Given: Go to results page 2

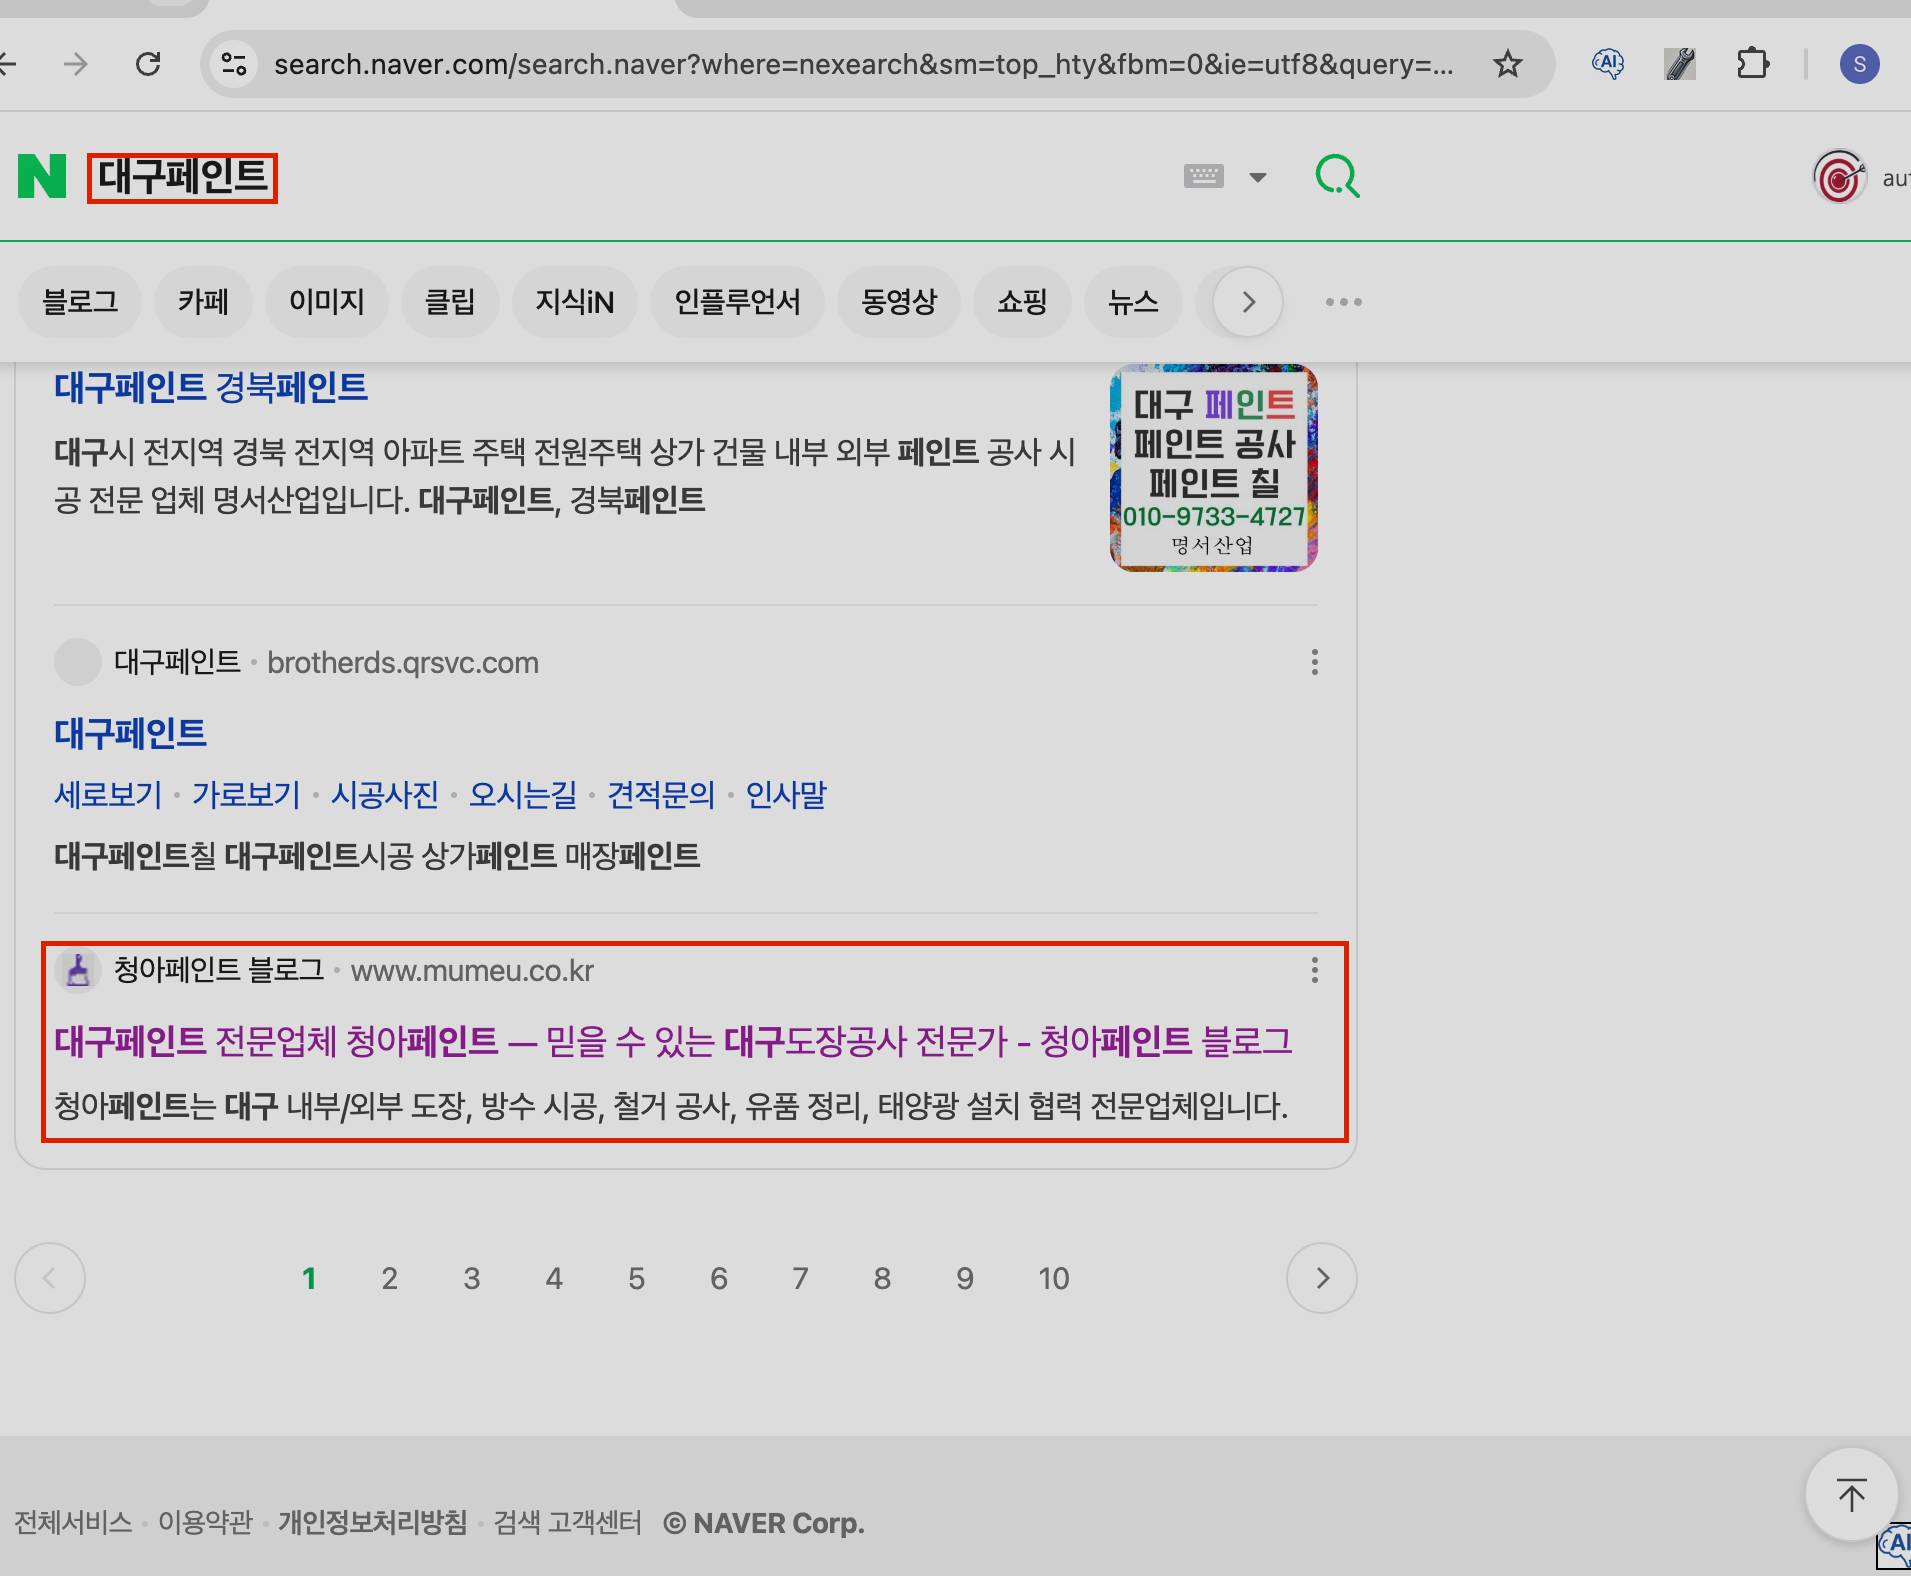Looking at the screenshot, I should coord(389,1279).
